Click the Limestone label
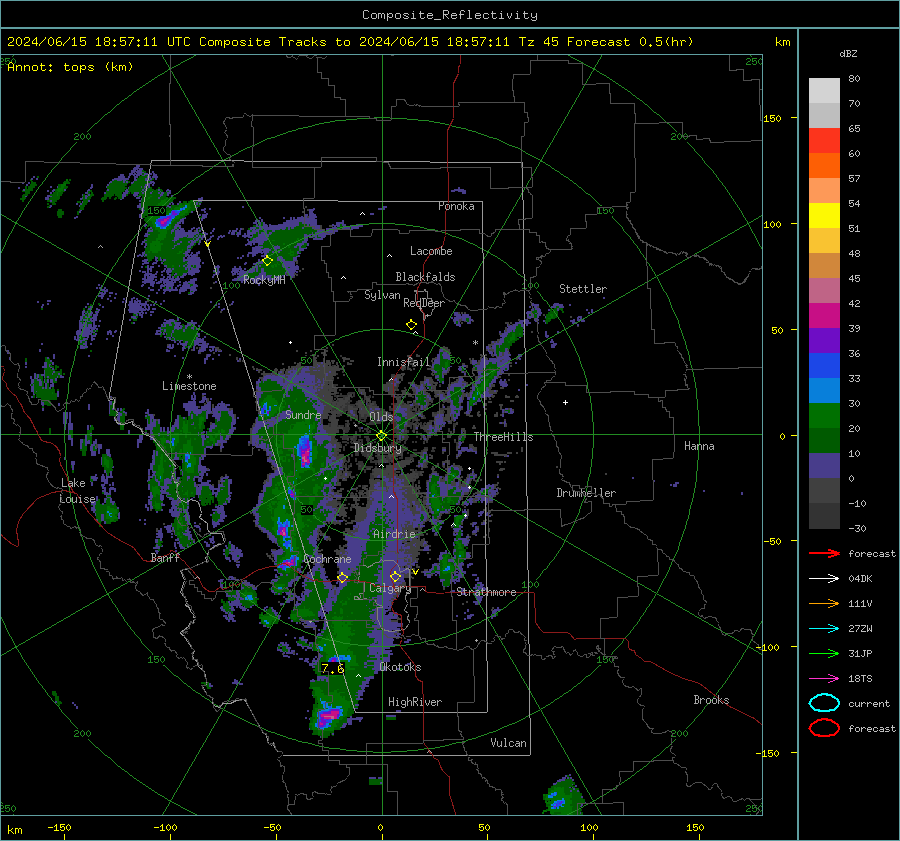Screen dimensions: 900x841 coord(189,386)
